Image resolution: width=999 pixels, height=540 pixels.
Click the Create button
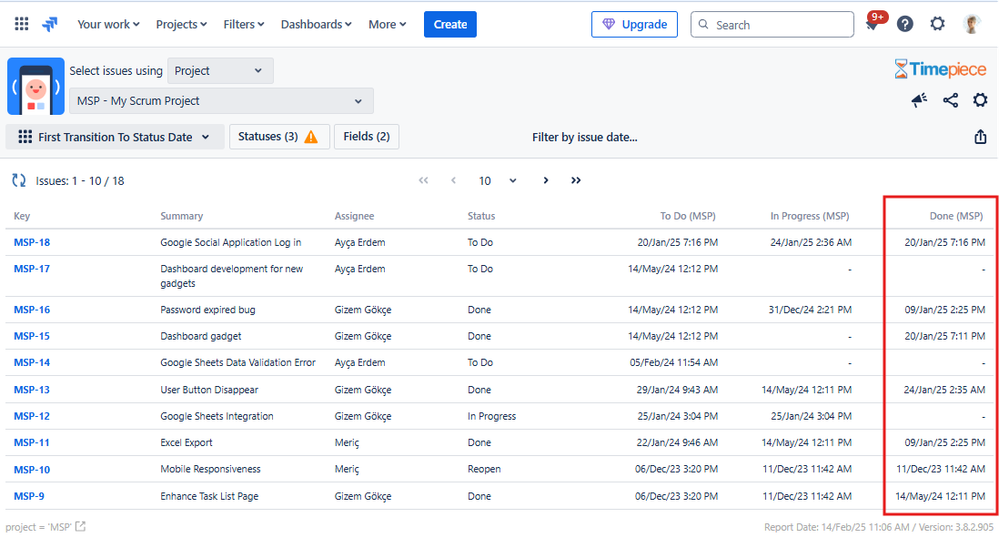[450, 24]
